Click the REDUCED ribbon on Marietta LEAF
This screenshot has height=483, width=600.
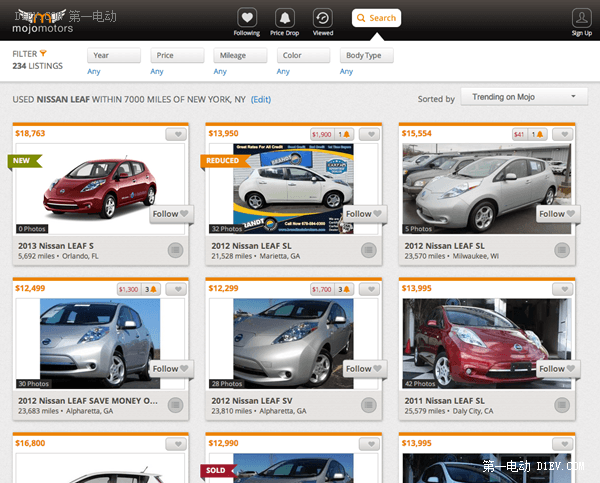pyautogui.click(x=225, y=161)
